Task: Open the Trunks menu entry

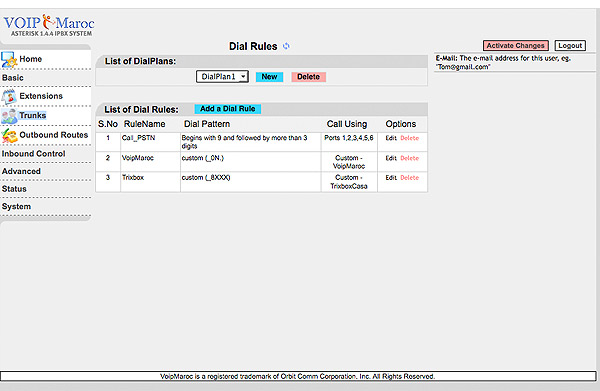Action: (x=33, y=115)
